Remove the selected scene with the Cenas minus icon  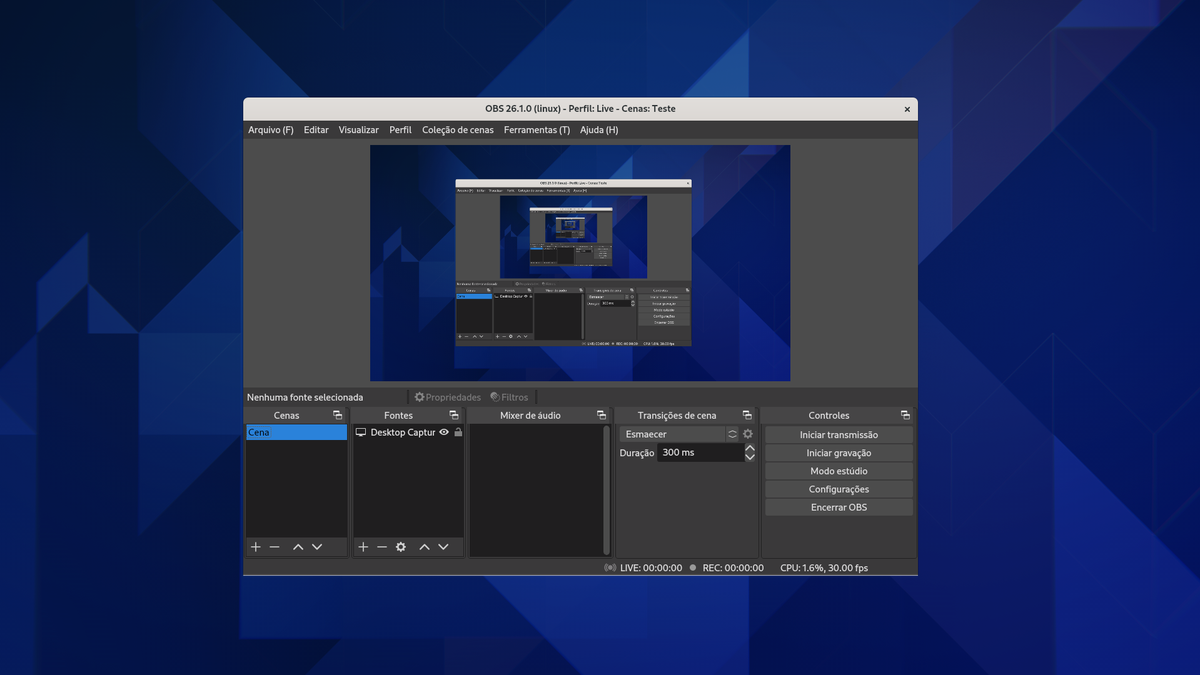point(275,547)
